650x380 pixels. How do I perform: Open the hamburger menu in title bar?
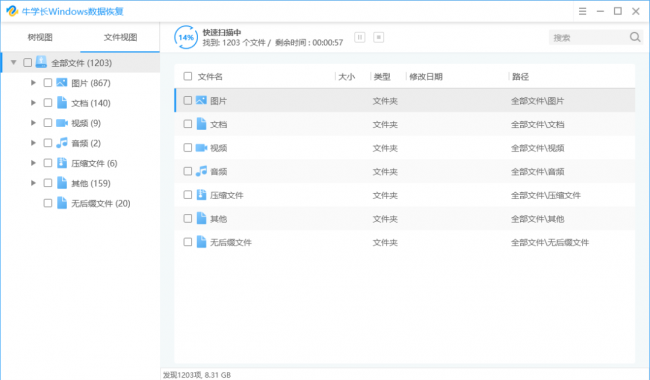582,11
